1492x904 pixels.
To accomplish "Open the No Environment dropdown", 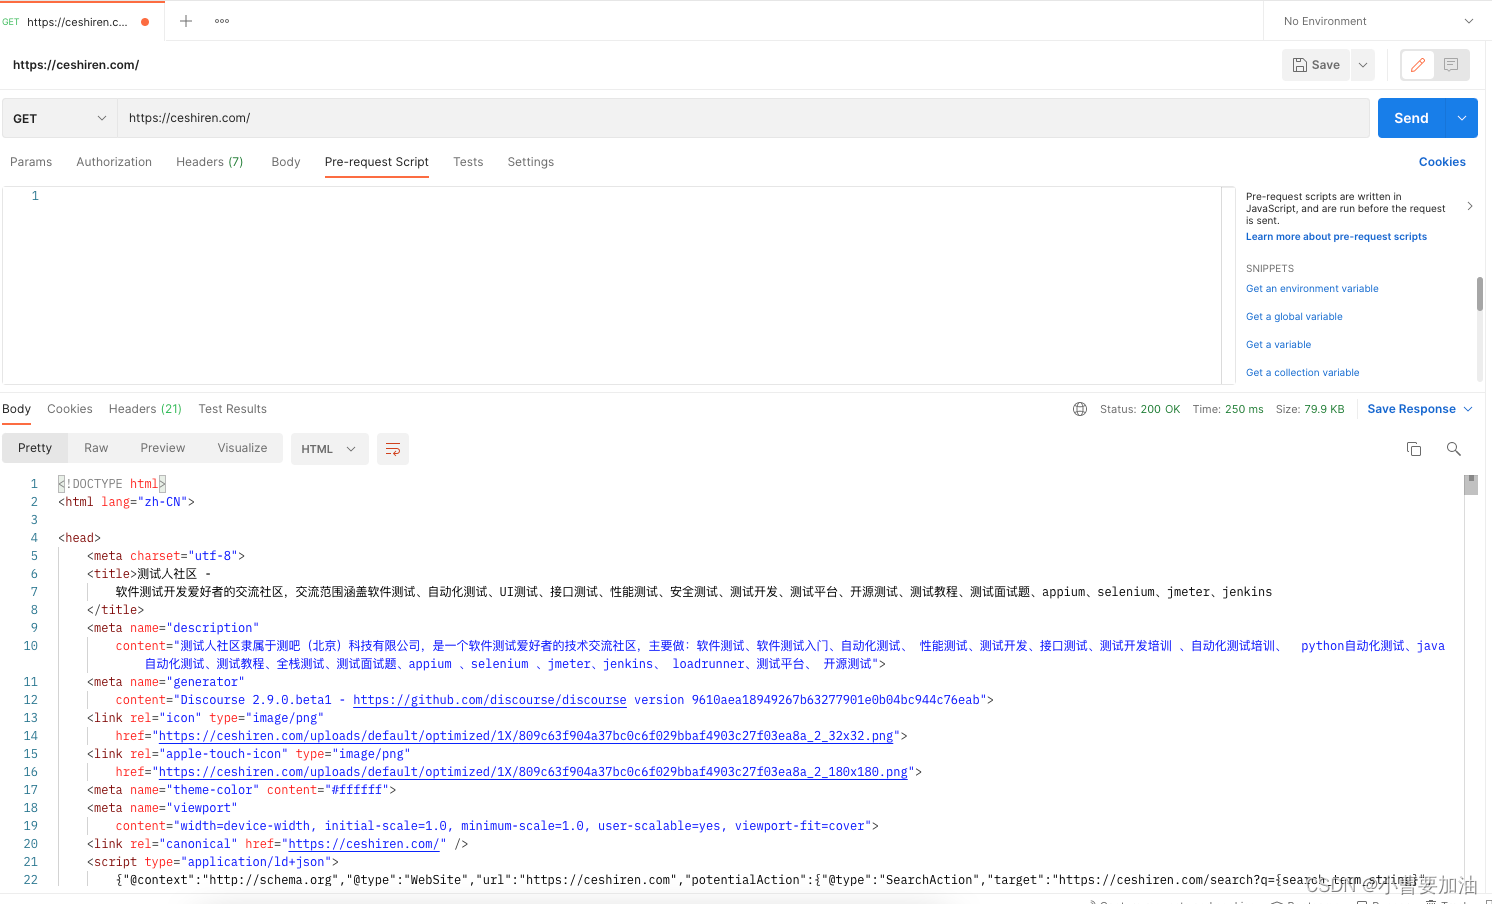I will [1378, 21].
